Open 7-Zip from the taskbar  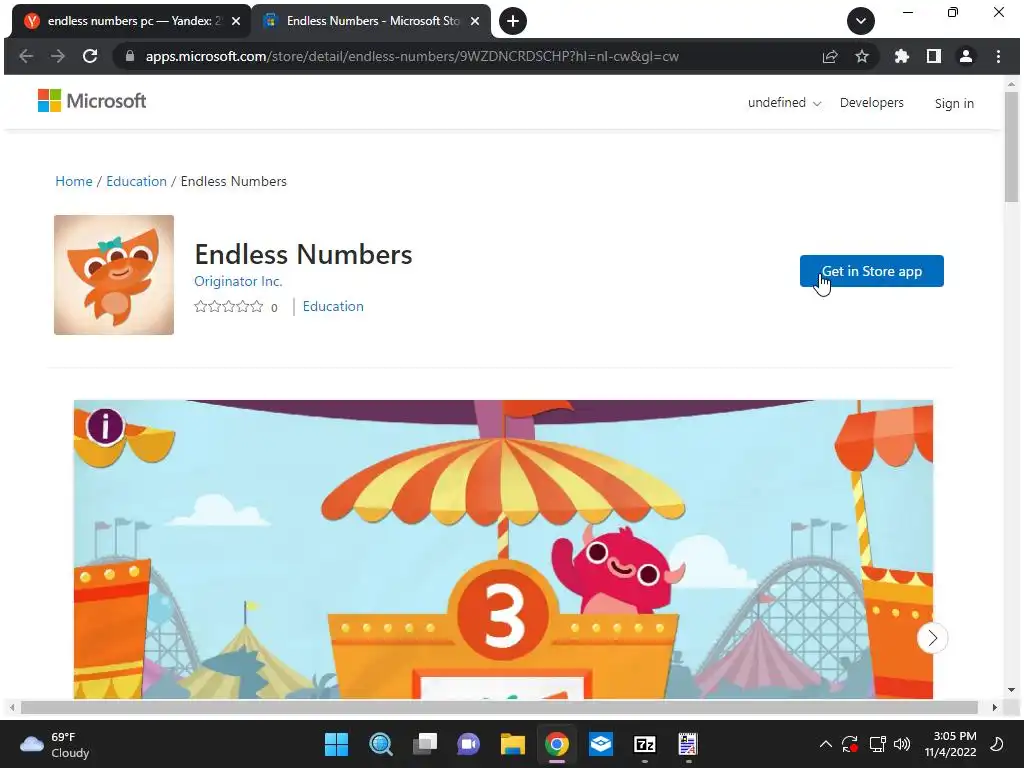tap(645, 744)
